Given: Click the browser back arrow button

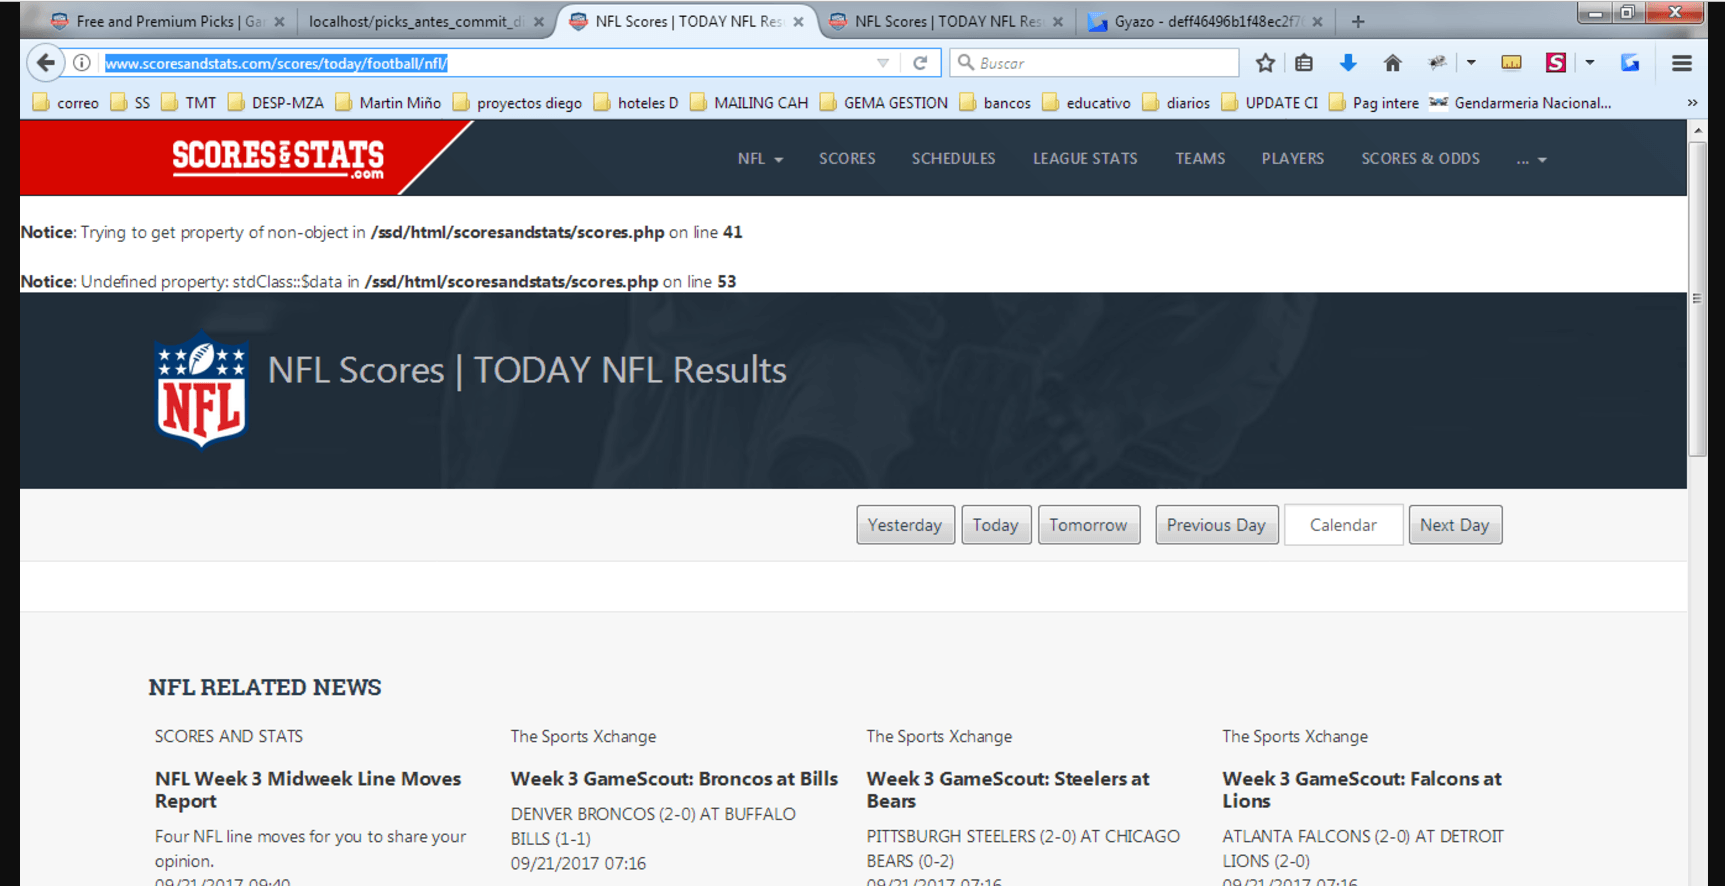Looking at the screenshot, I should (46, 63).
